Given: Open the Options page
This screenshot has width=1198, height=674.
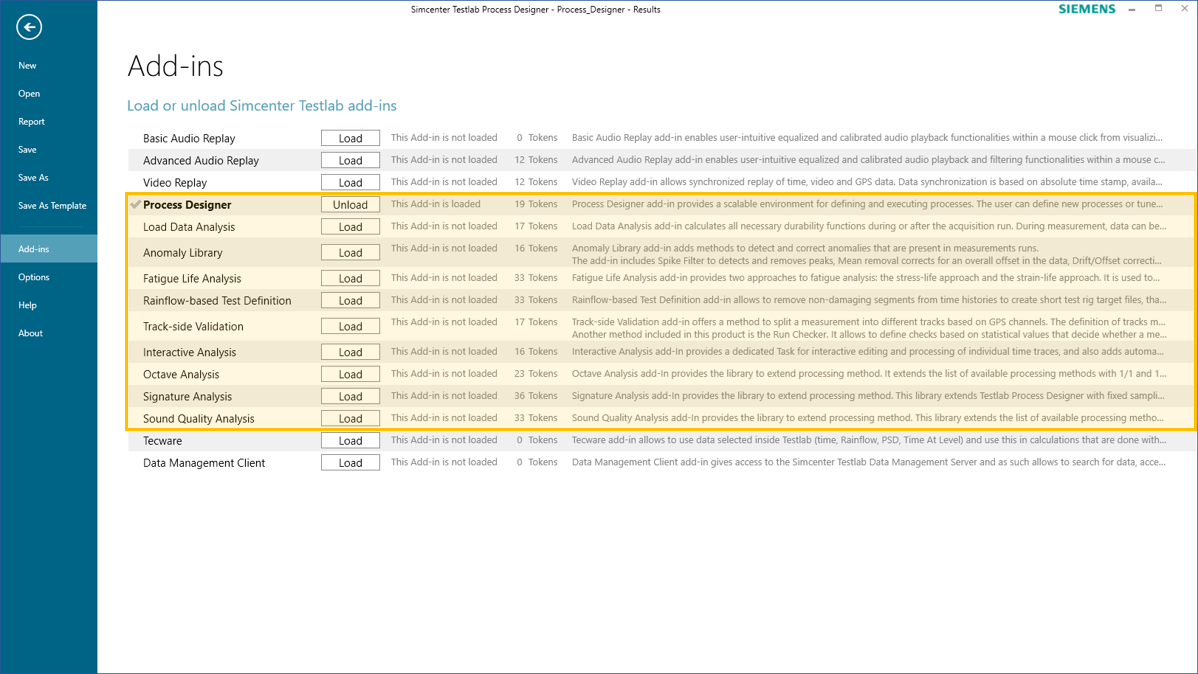Looking at the screenshot, I should pos(33,278).
